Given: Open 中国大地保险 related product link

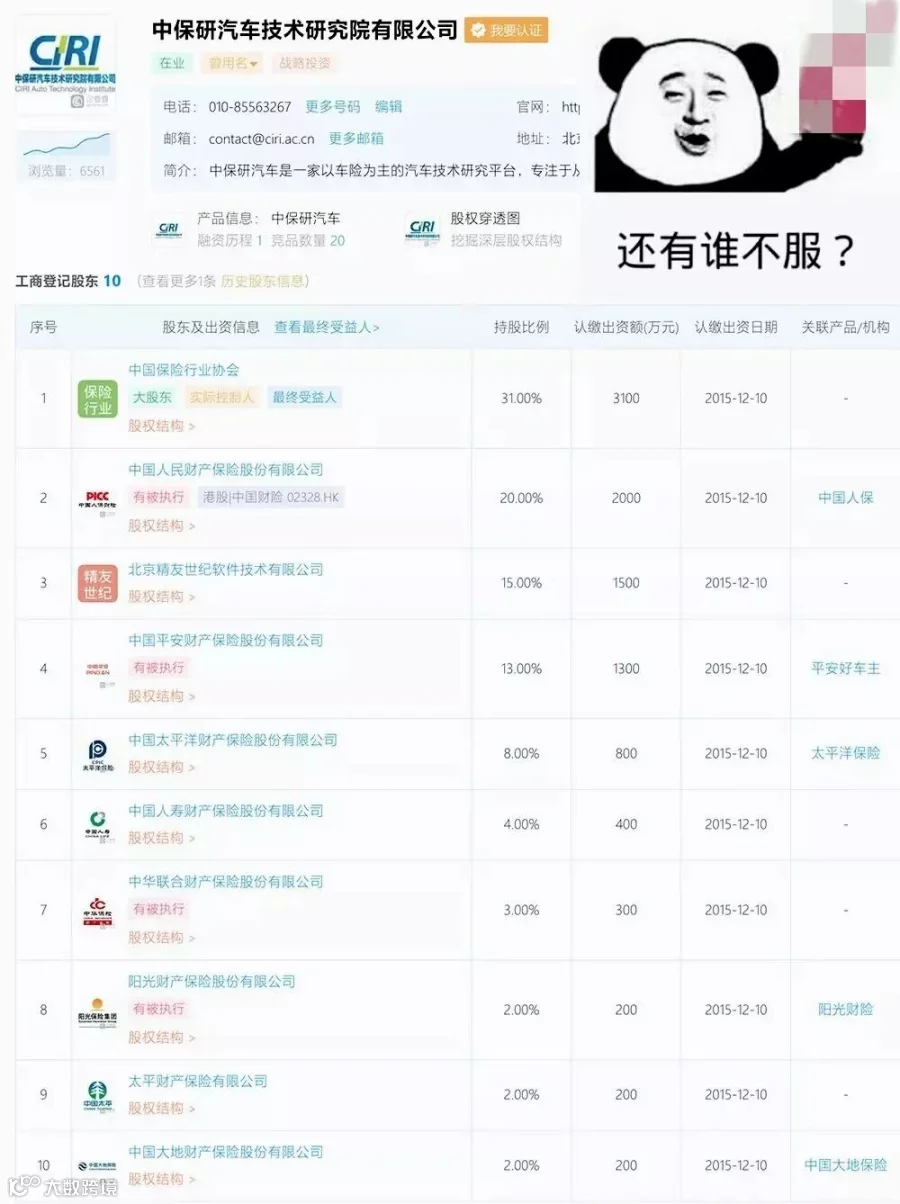Looking at the screenshot, I should (846, 1166).
